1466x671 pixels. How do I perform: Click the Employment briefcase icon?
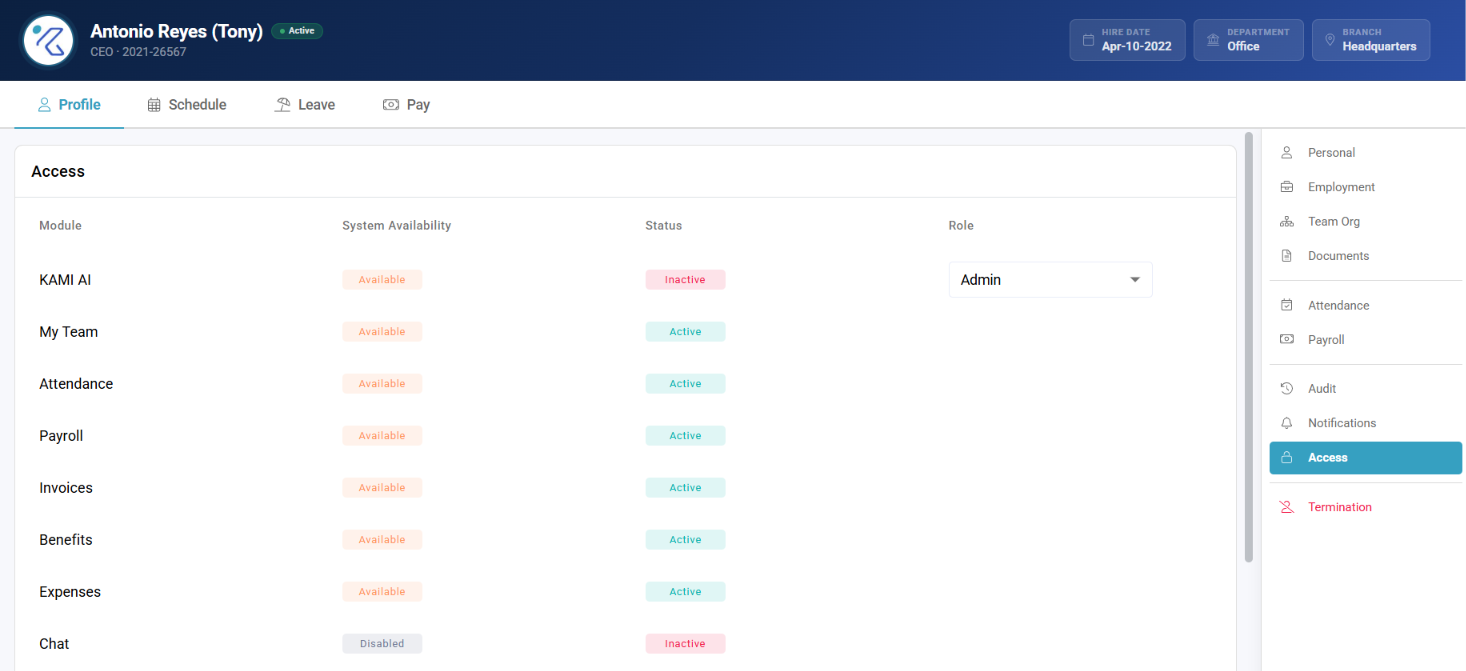[1287, 187]
